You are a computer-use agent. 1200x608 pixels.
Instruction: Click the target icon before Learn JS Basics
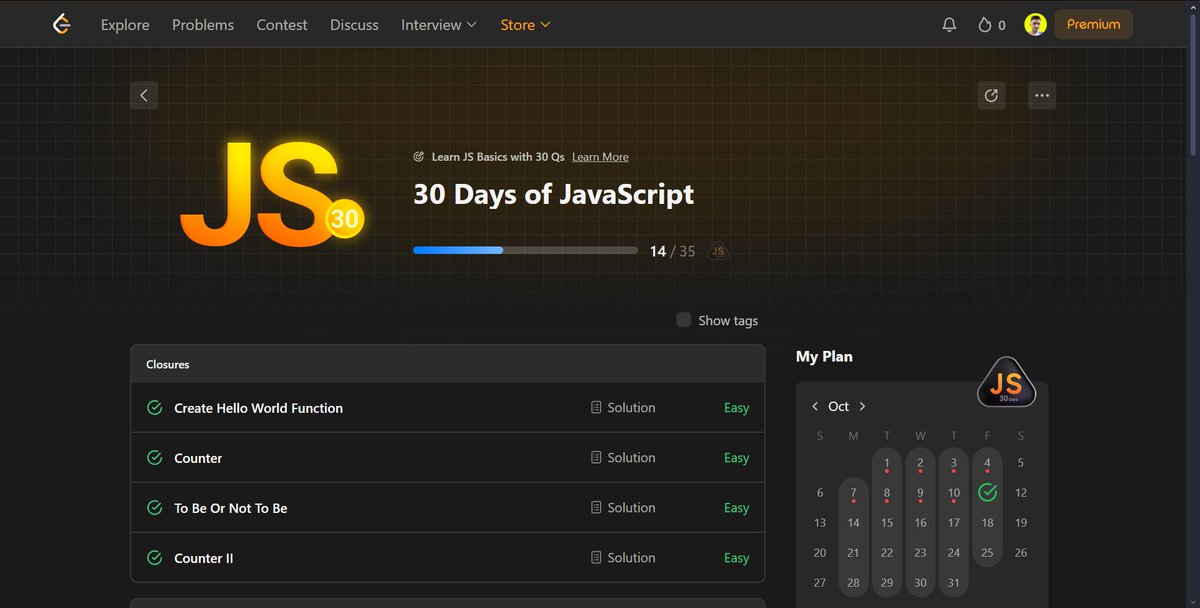click(x=419, y=157)
